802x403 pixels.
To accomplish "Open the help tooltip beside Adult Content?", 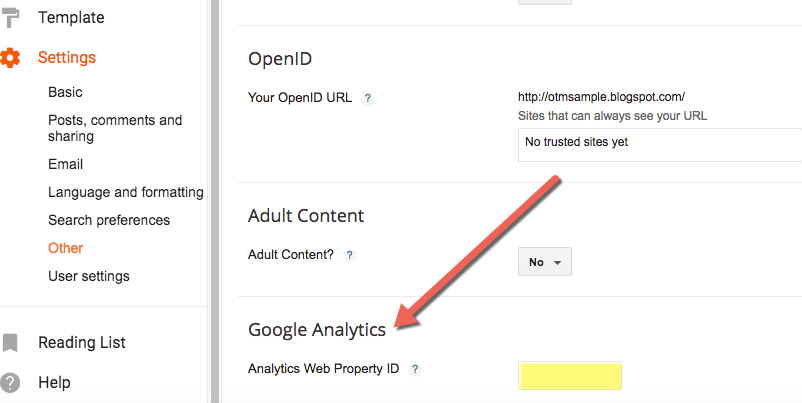I will tap(349, 255).
